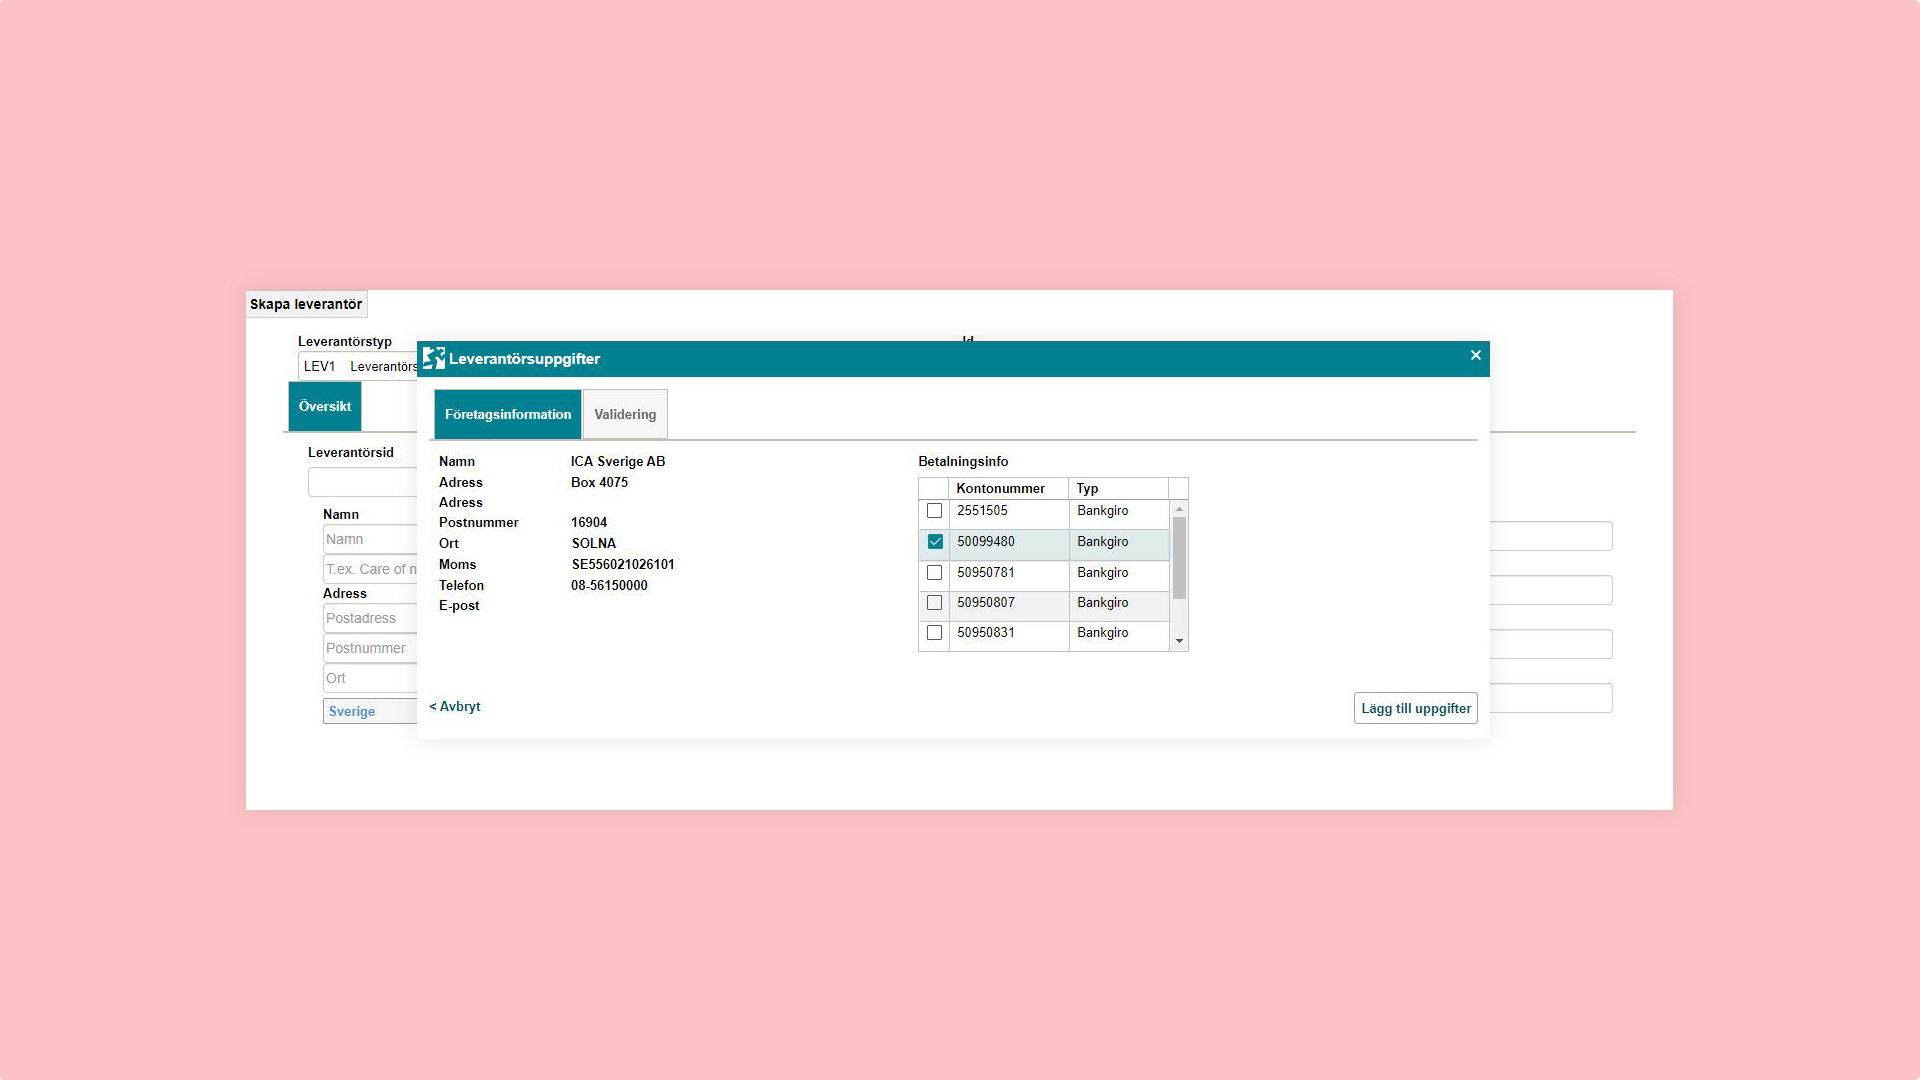This screenshot has width=1920, height=1080.
Task: Click the Skapa leverantör tab
Action: click(x=306, y=304)
